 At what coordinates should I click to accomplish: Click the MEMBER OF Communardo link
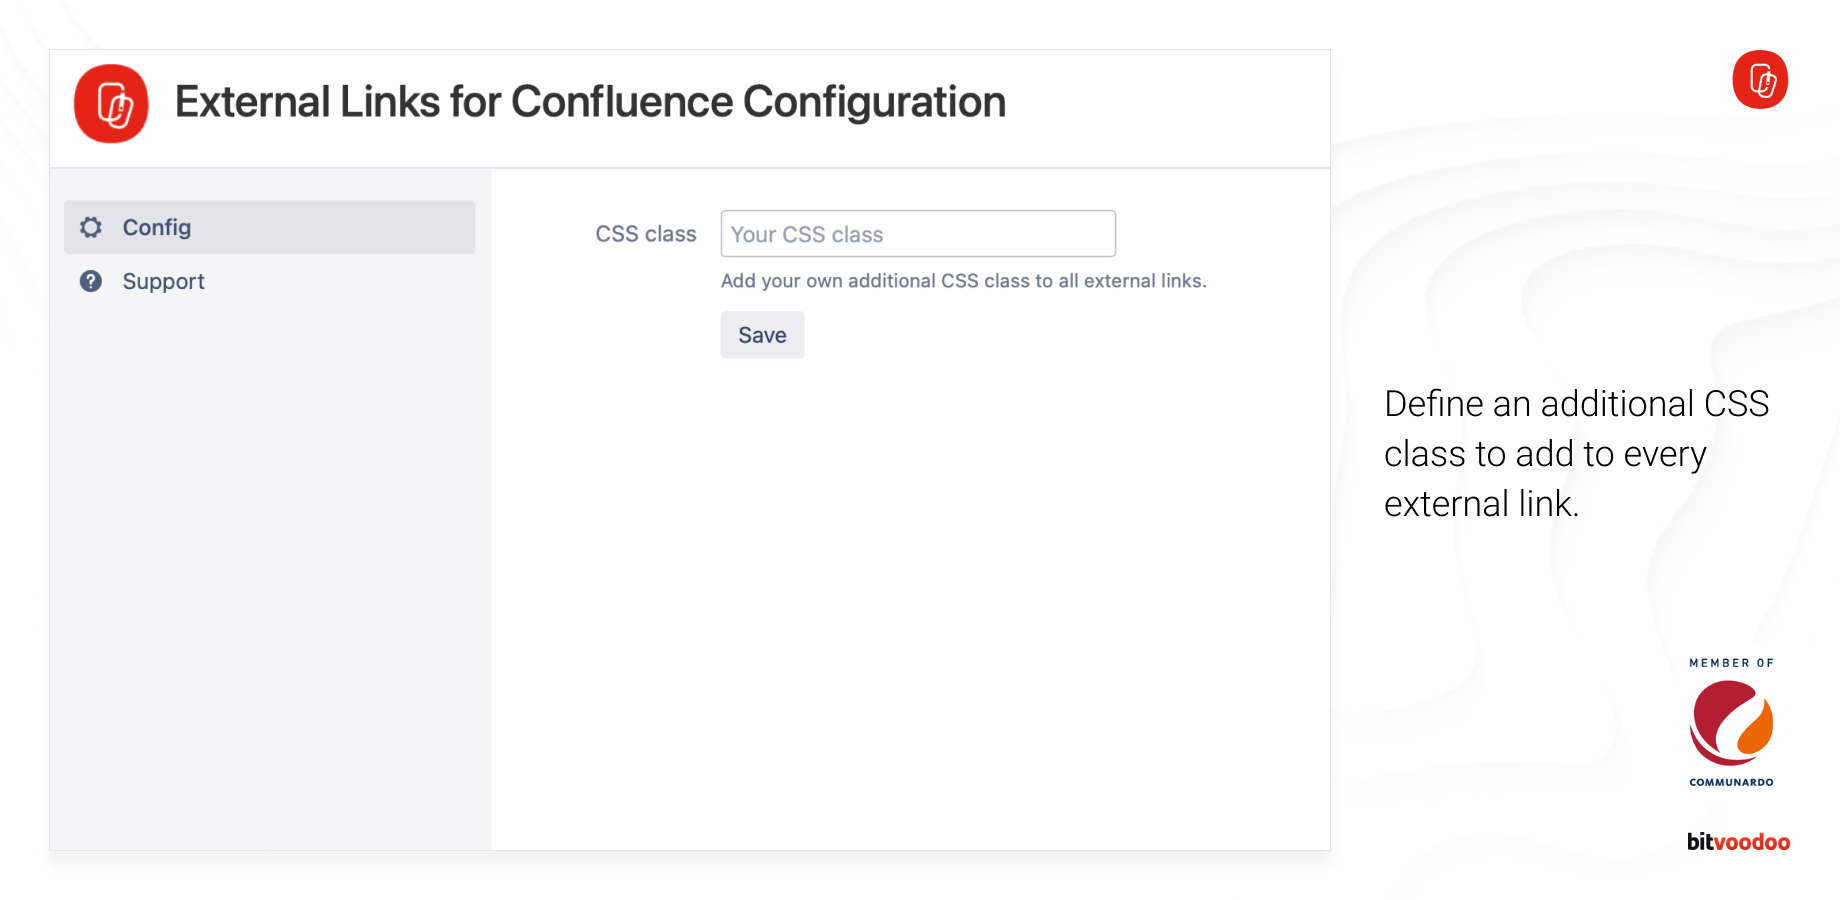pyautogui.click(x=1730, y=722)
